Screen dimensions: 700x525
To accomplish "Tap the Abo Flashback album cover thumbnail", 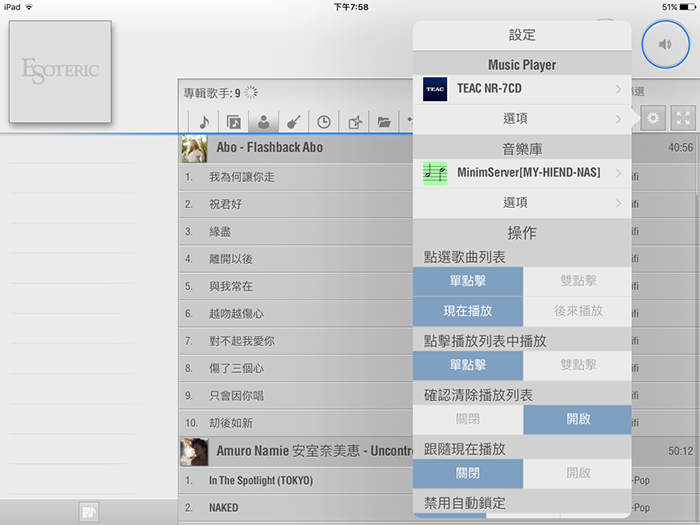I will pyautogui.click(x=194, y=149).
